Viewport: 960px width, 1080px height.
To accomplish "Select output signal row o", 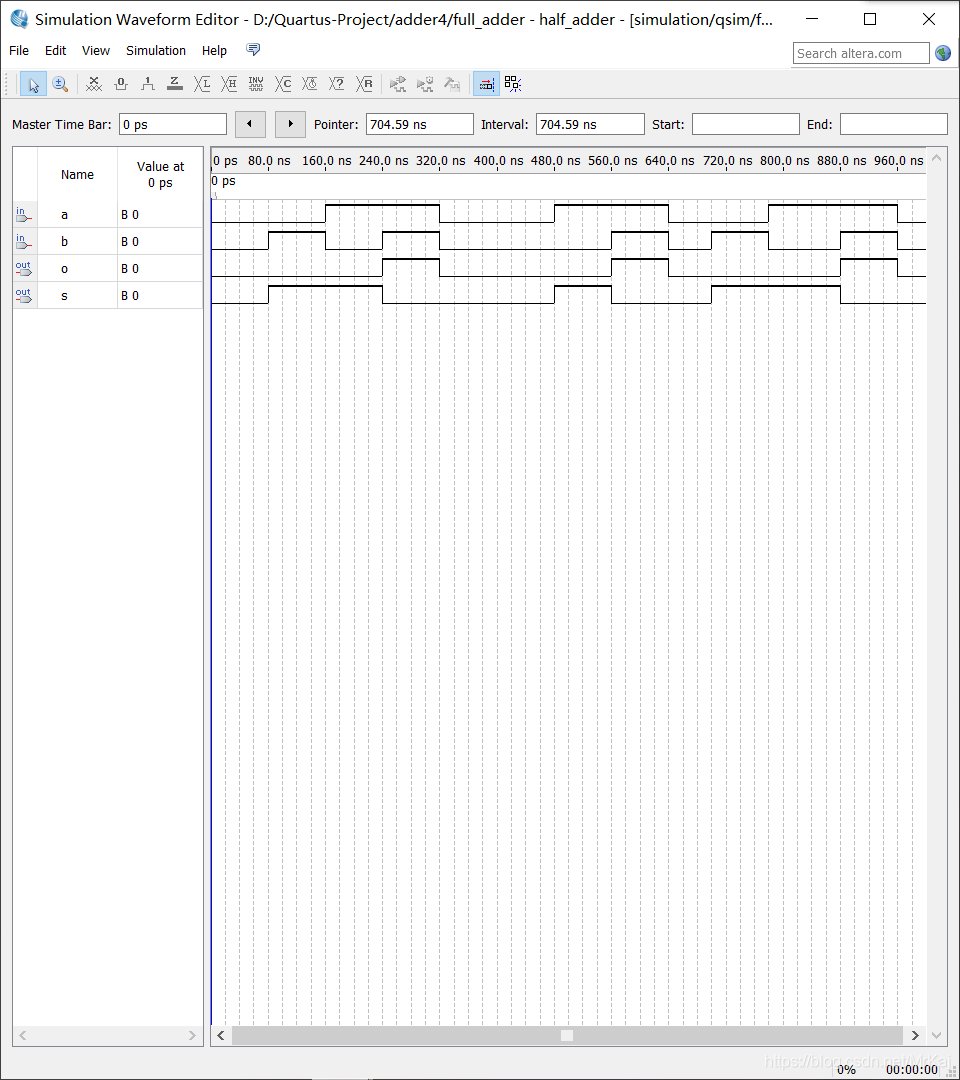I will pos(108,269).
